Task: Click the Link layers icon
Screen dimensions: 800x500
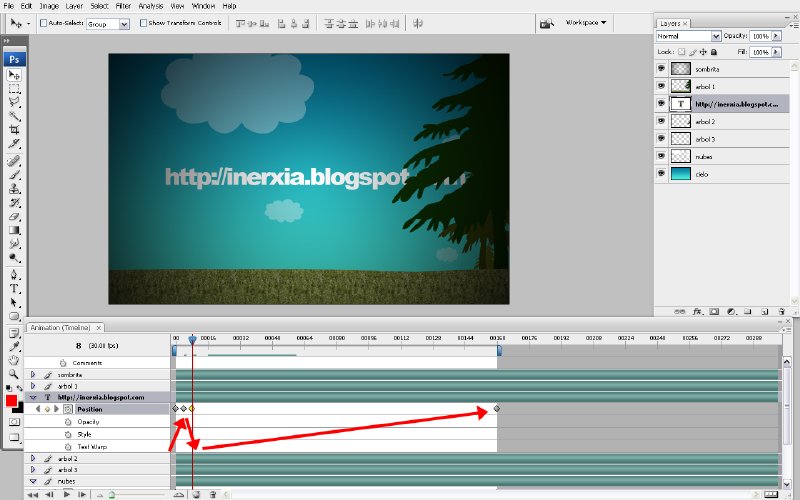Action: click(680, 311)
